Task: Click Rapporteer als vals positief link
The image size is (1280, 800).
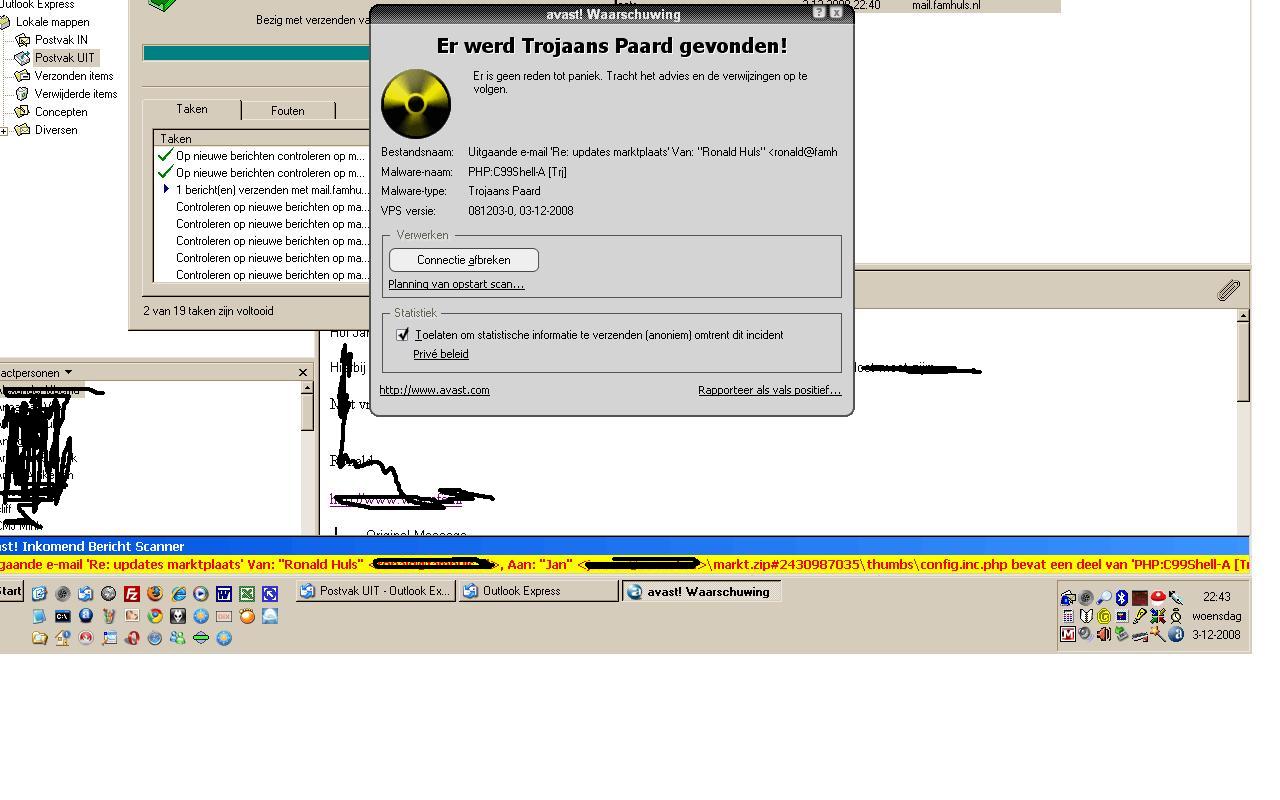Action: (770, 390)
